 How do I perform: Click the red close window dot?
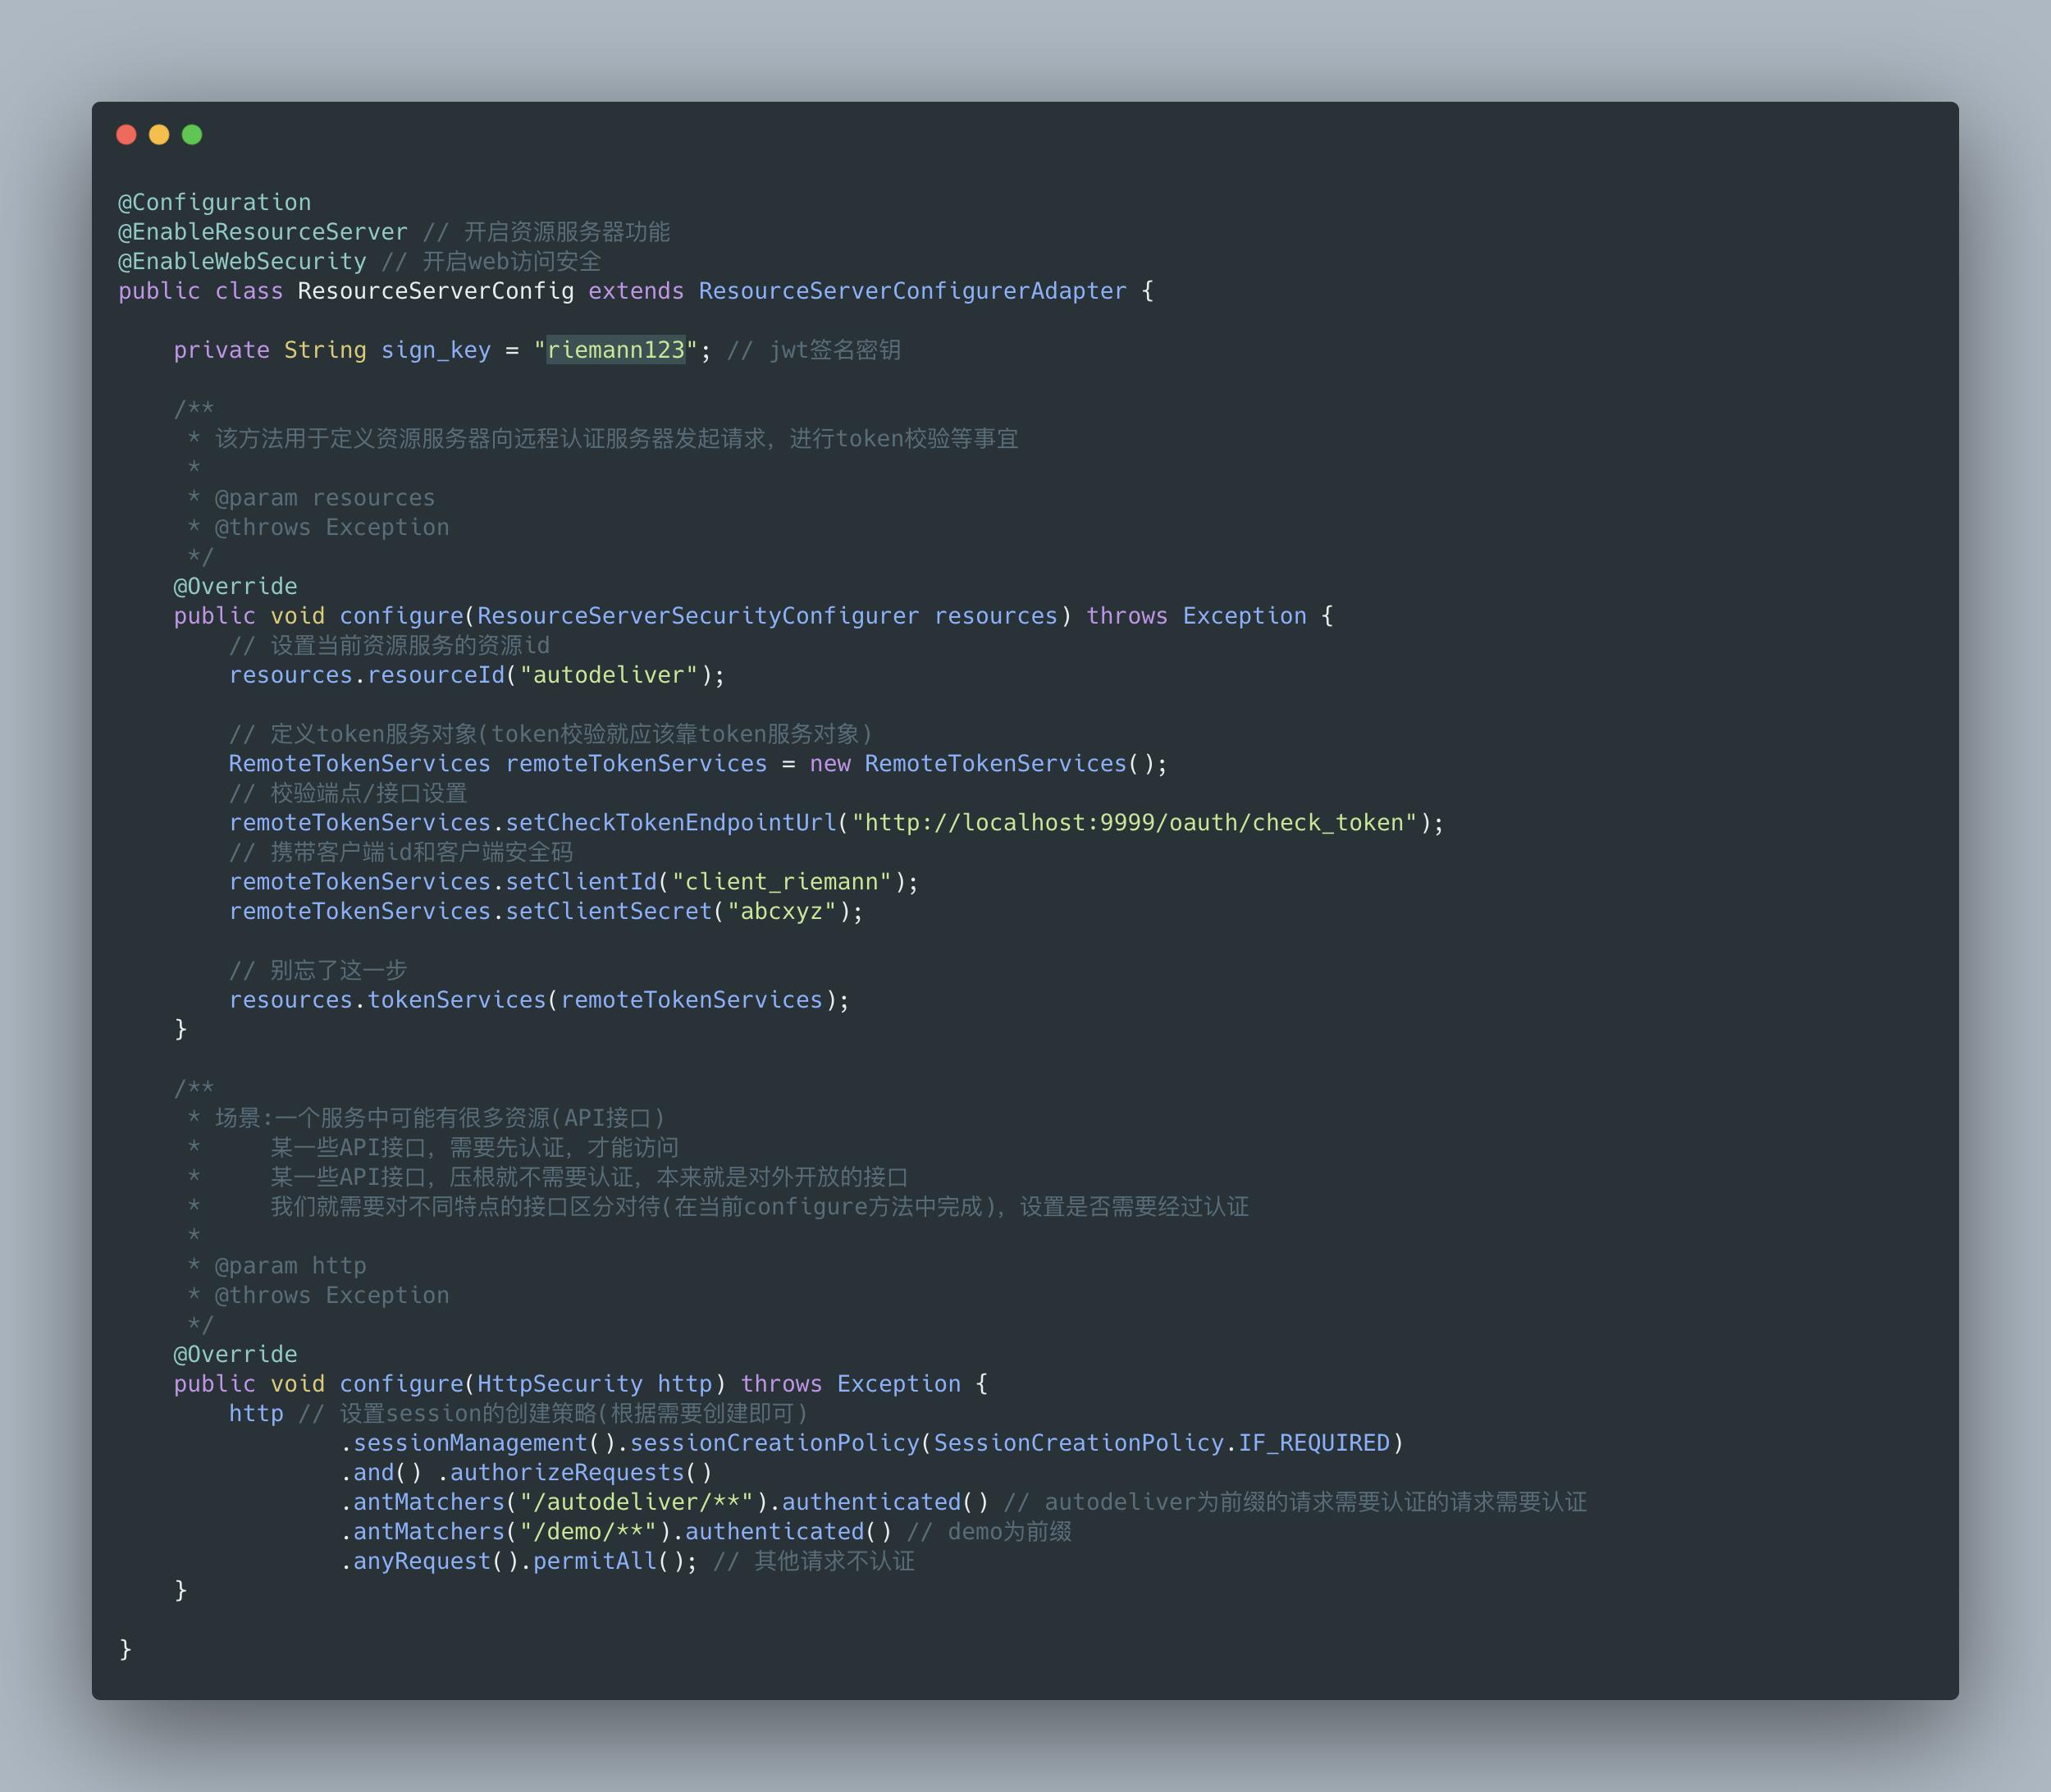[x=126, y=135]
